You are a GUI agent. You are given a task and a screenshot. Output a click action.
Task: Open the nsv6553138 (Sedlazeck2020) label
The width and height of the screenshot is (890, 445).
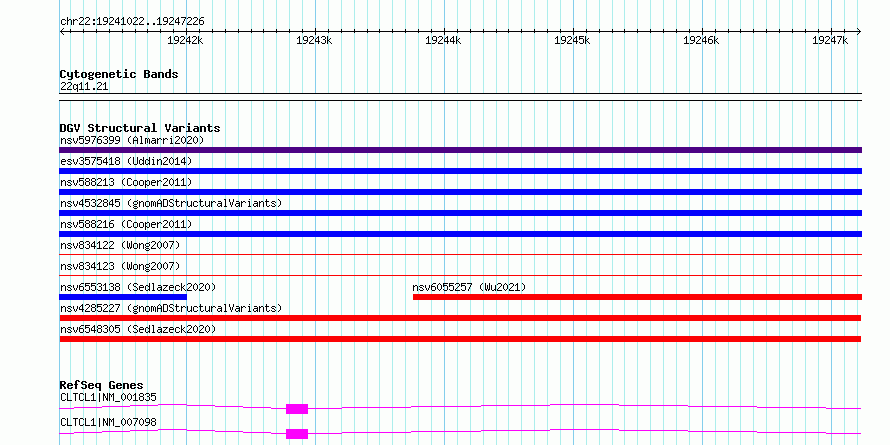(138, 287)
